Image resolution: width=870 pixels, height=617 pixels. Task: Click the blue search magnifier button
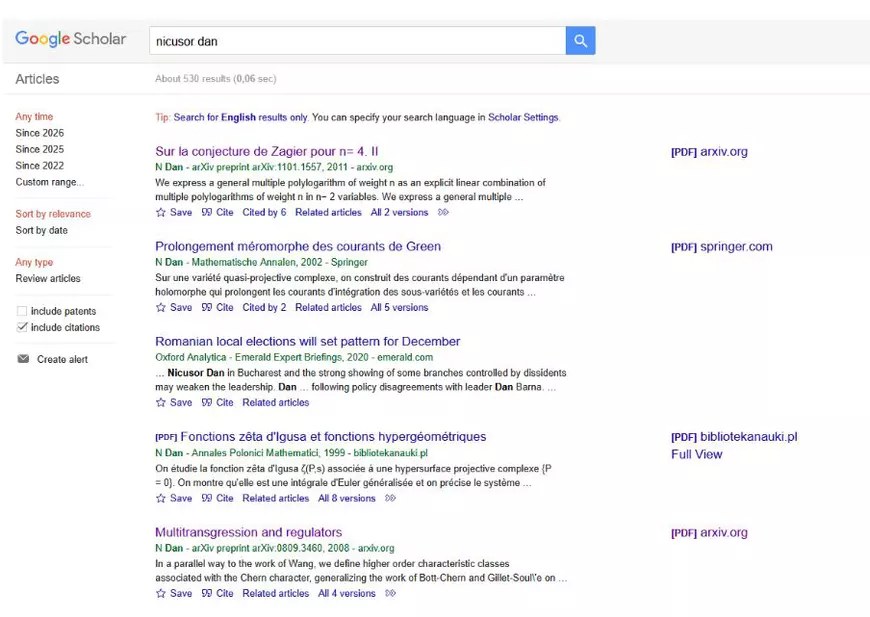[580, 41]
